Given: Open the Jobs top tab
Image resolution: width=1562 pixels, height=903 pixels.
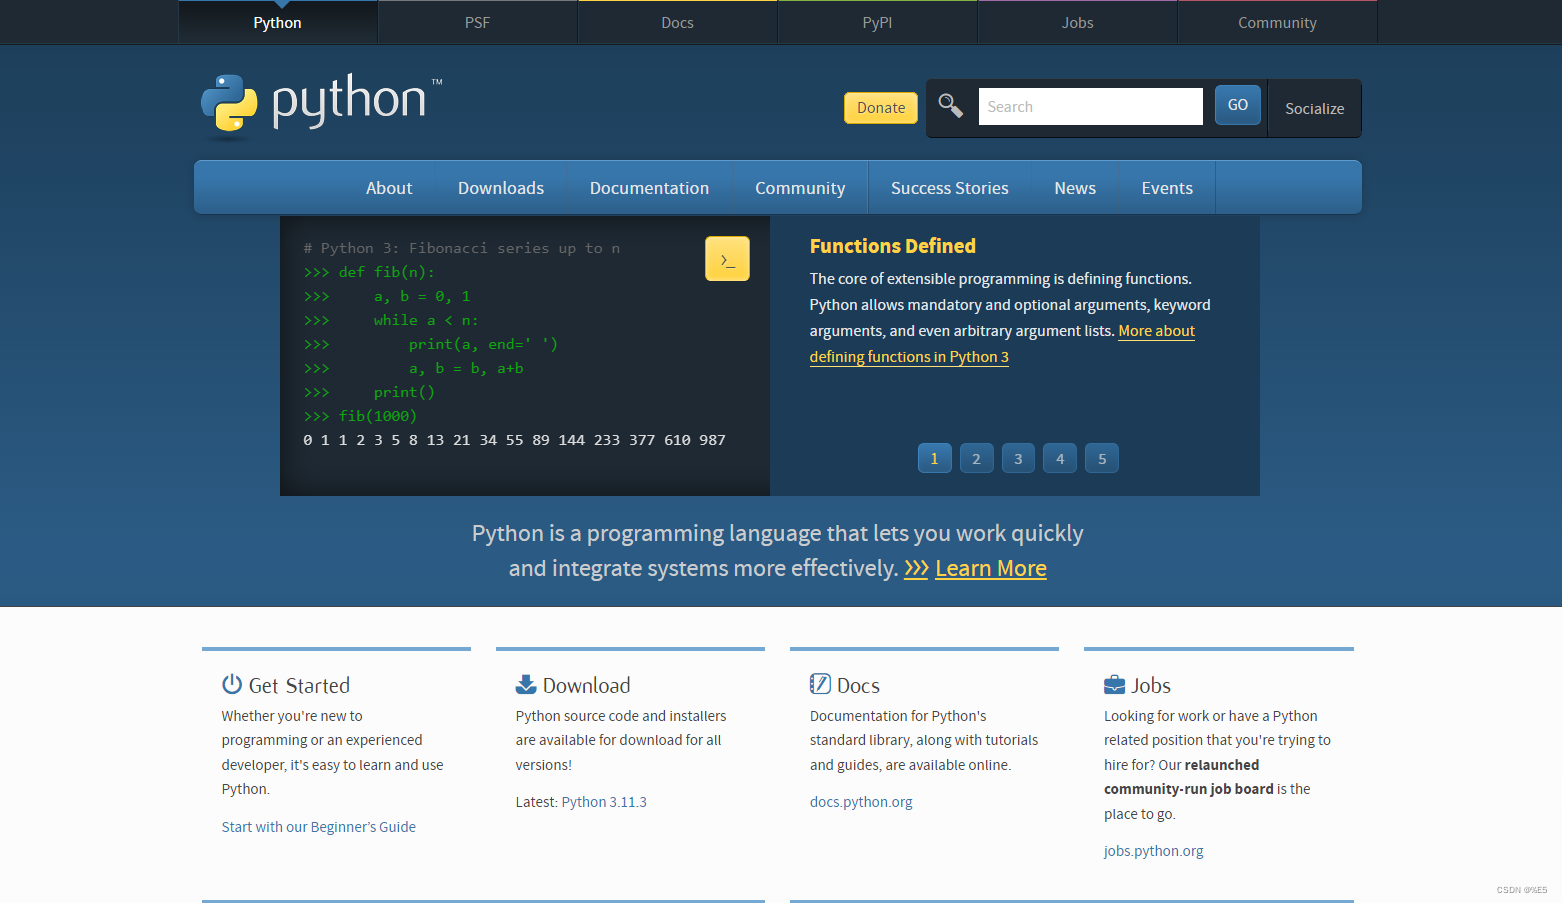Looking at the screenshot, I should pos(1078,22).
